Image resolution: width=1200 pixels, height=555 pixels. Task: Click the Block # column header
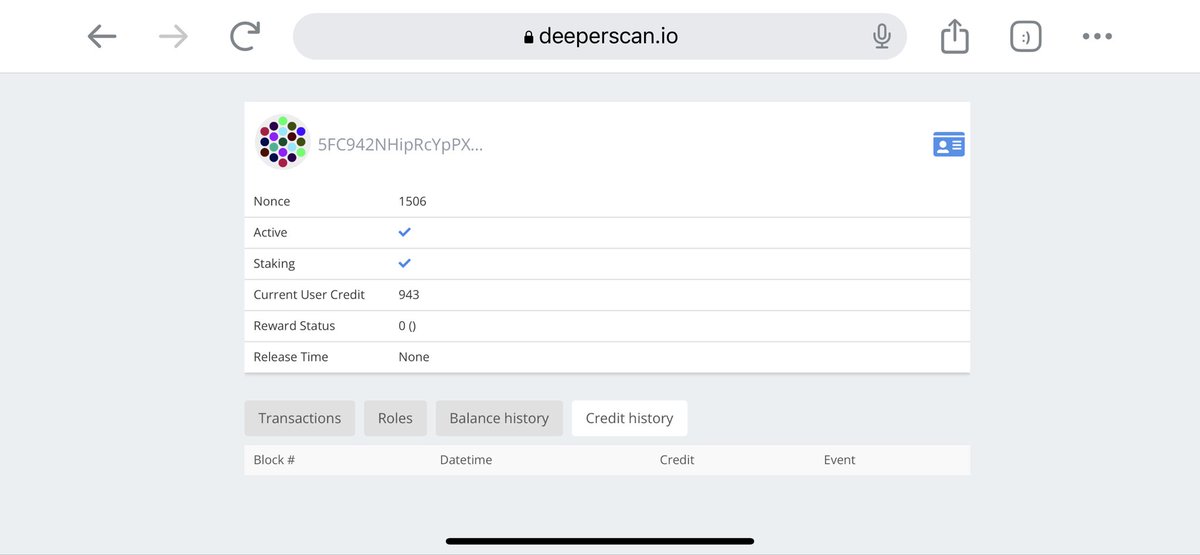coord(274,460)
